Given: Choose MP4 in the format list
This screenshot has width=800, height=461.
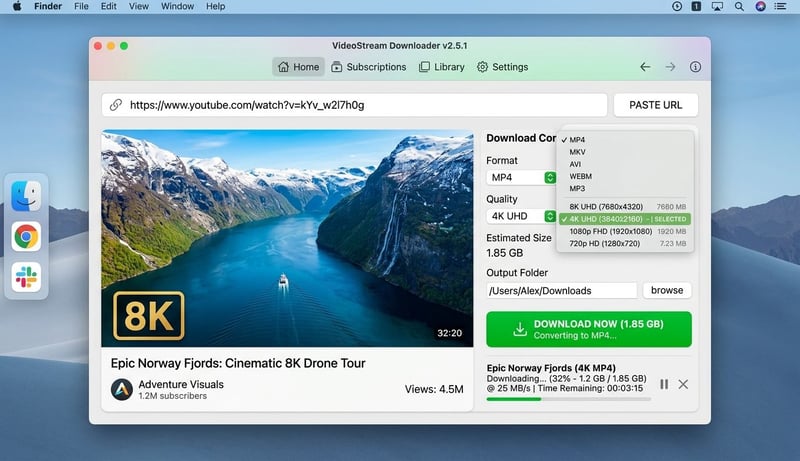Looking at the screenshot, I should pyautogui.click(x=625, y=140).
